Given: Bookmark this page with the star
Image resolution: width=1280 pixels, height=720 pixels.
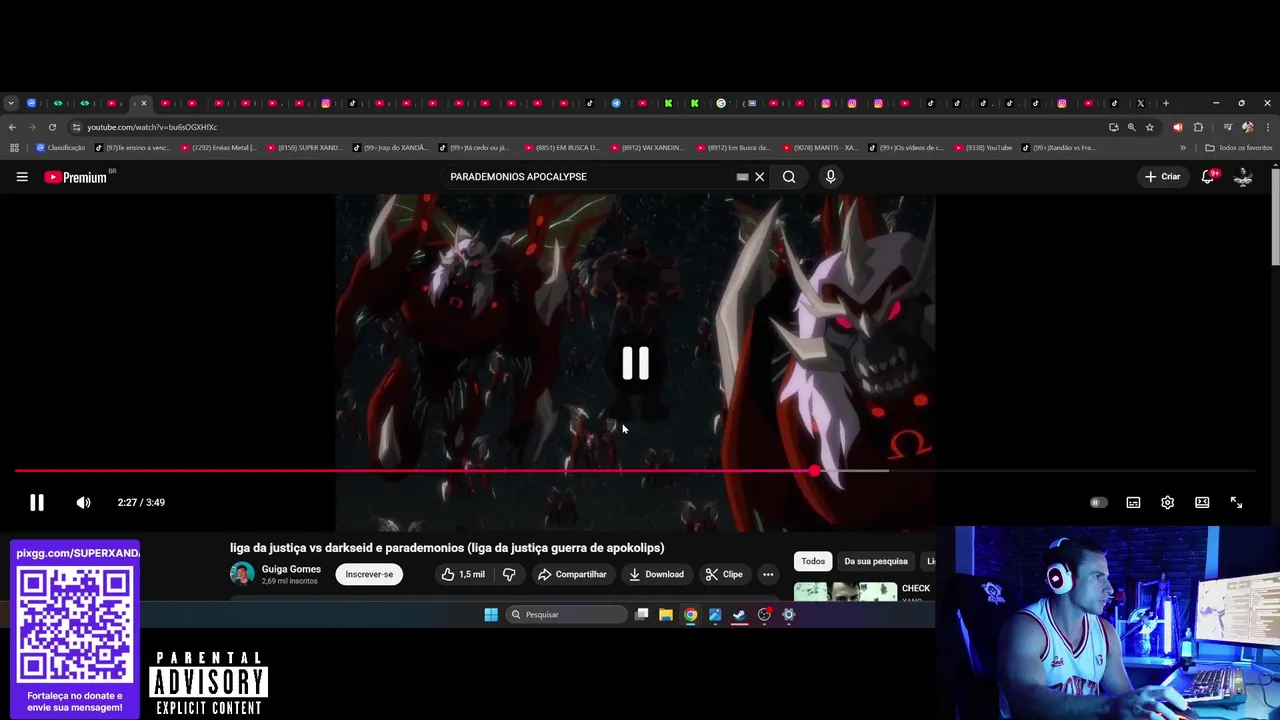Looking at the screenshot, I should [1150, 127].
